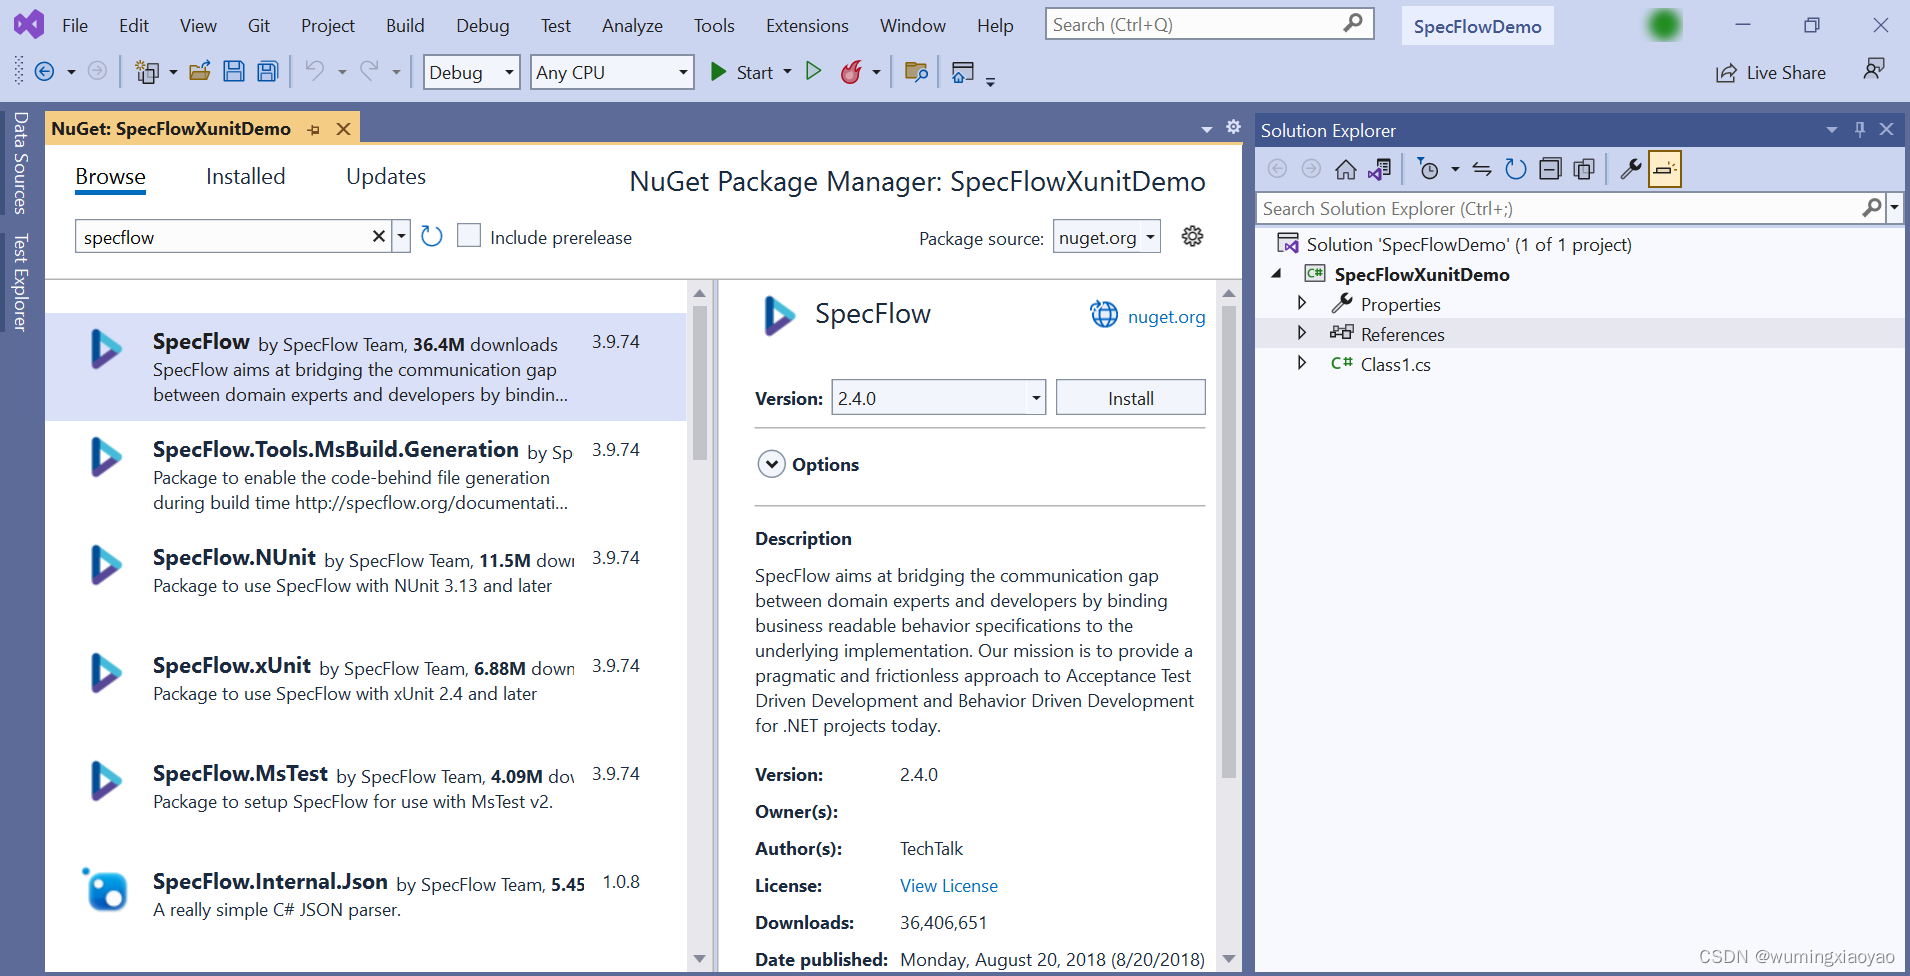The image size is (1910, 976).
Task: Click the Open File folder icon
Action: click(200, 71)
